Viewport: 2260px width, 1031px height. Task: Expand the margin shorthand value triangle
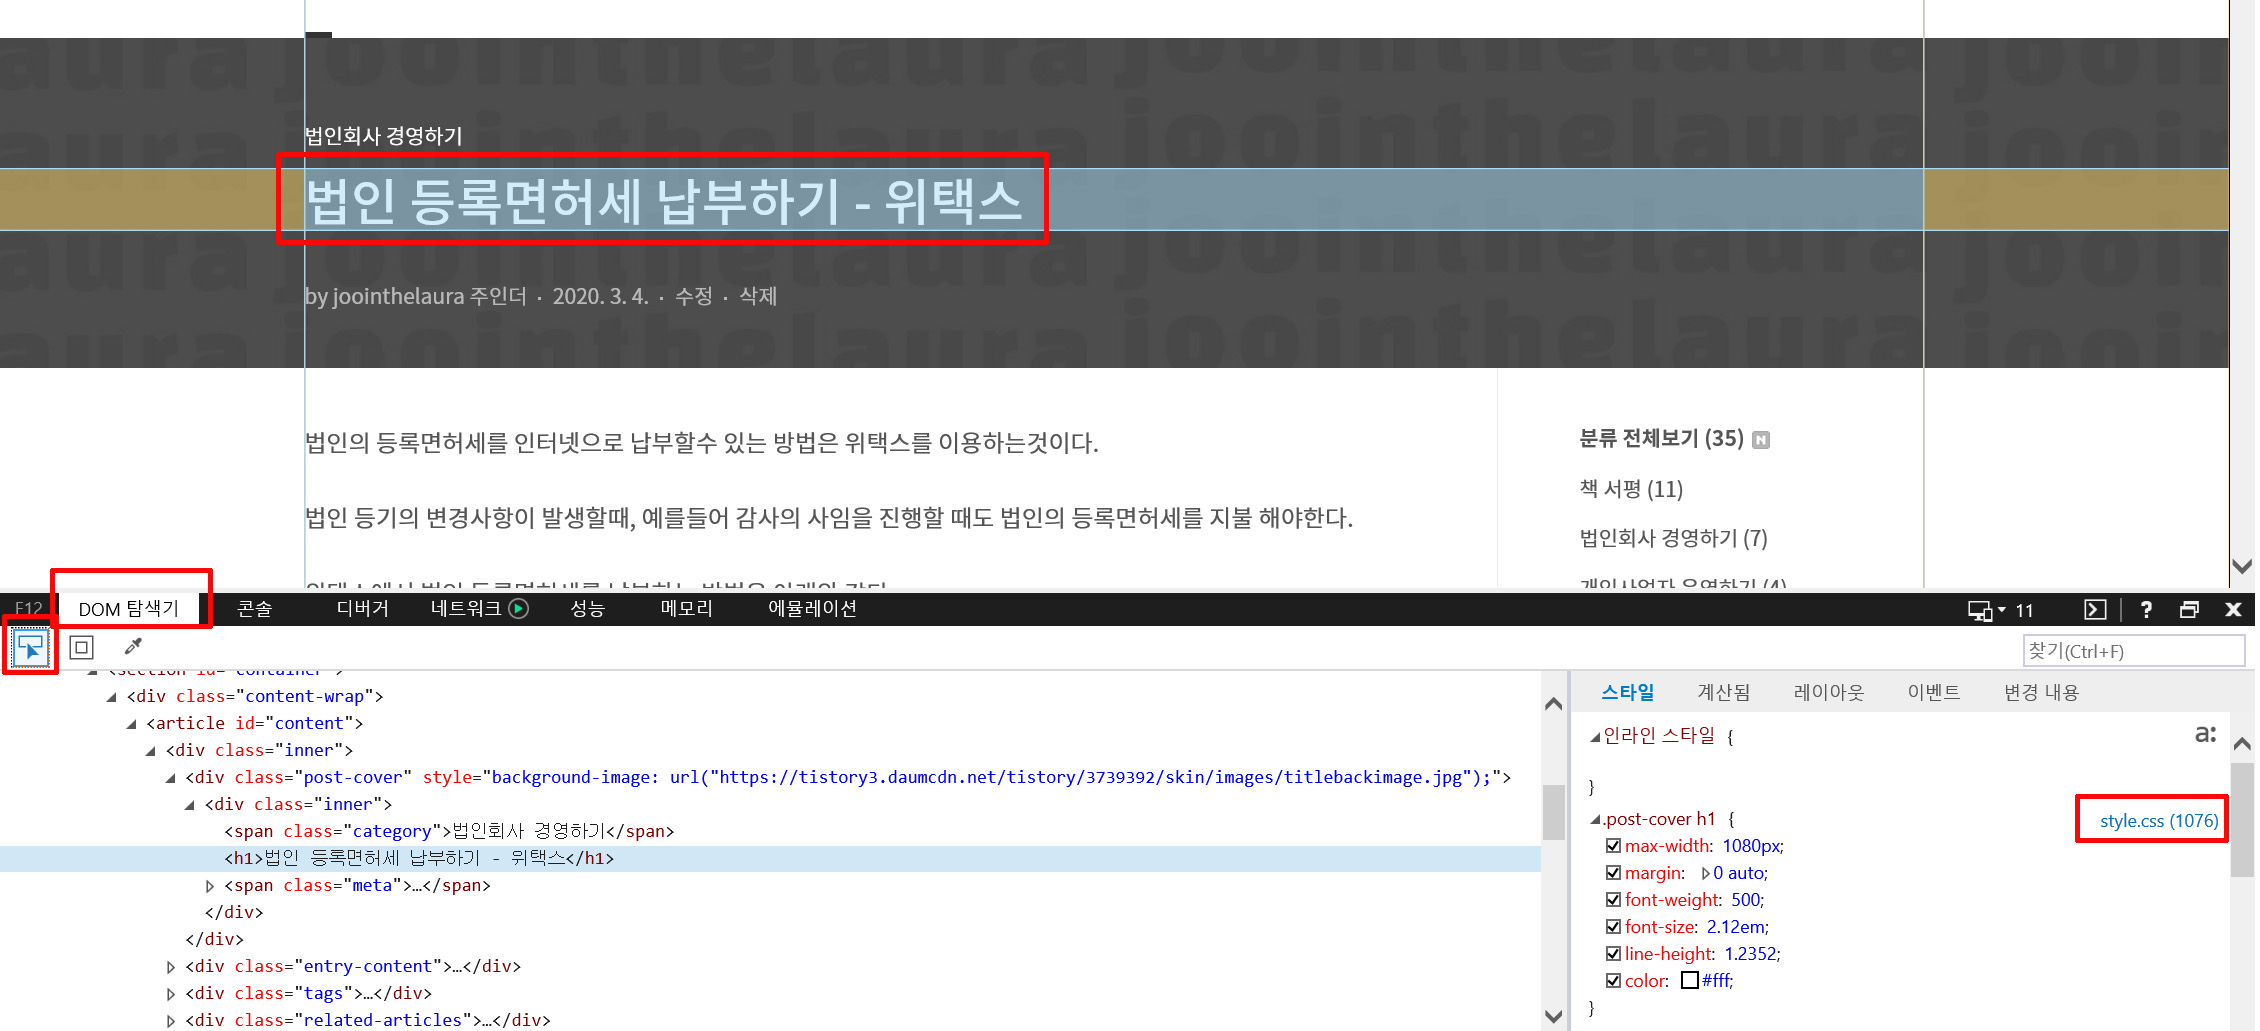(1705, 873)
